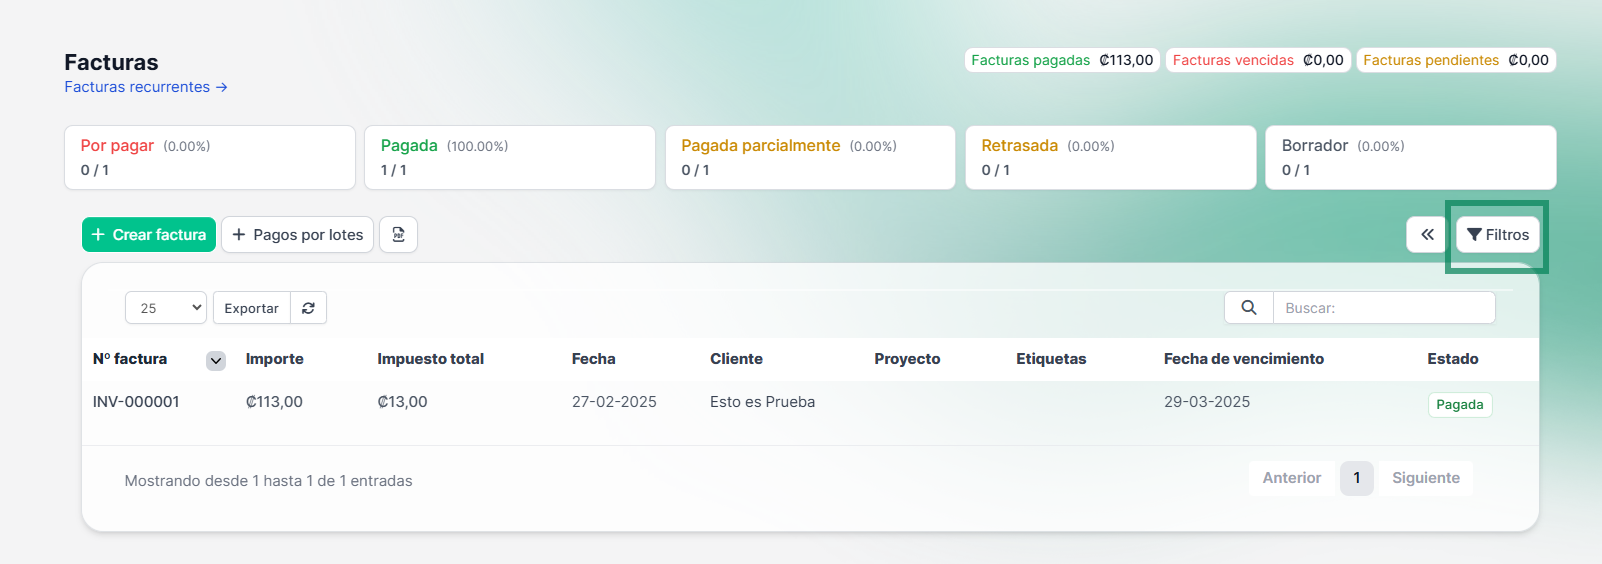Click the ₡113,00 amount cell
Viewport: 1602px width, 564px height.
click(274, 402)
